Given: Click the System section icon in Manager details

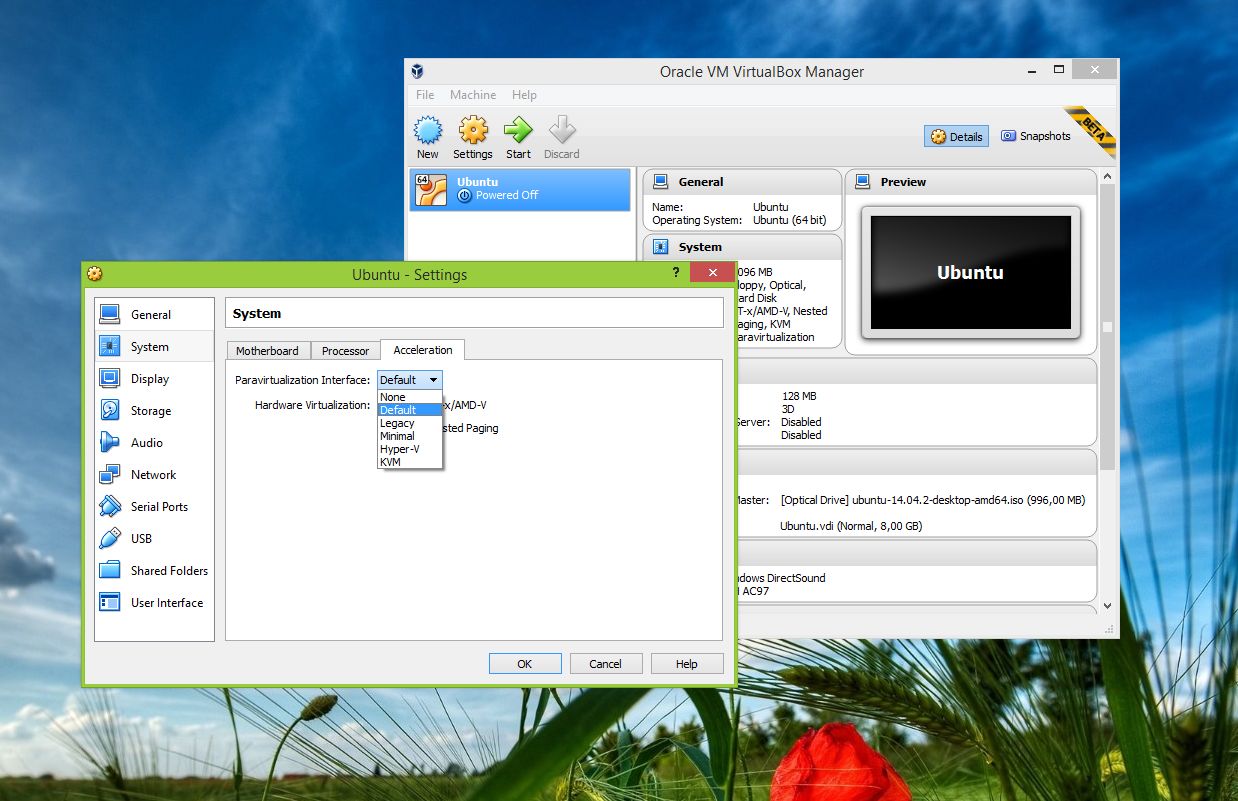Looking at the screenshot, I should 660,247.
